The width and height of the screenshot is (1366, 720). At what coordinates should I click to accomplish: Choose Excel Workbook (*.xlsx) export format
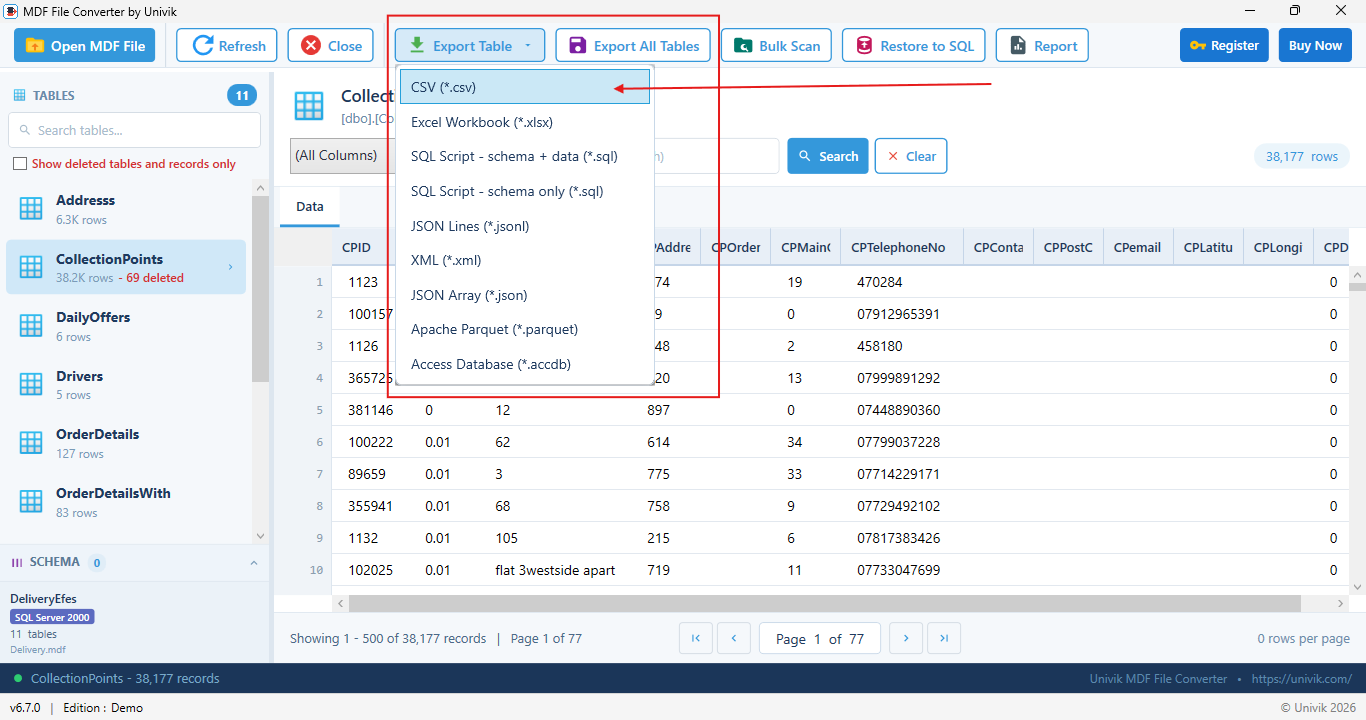pos(525,122)
